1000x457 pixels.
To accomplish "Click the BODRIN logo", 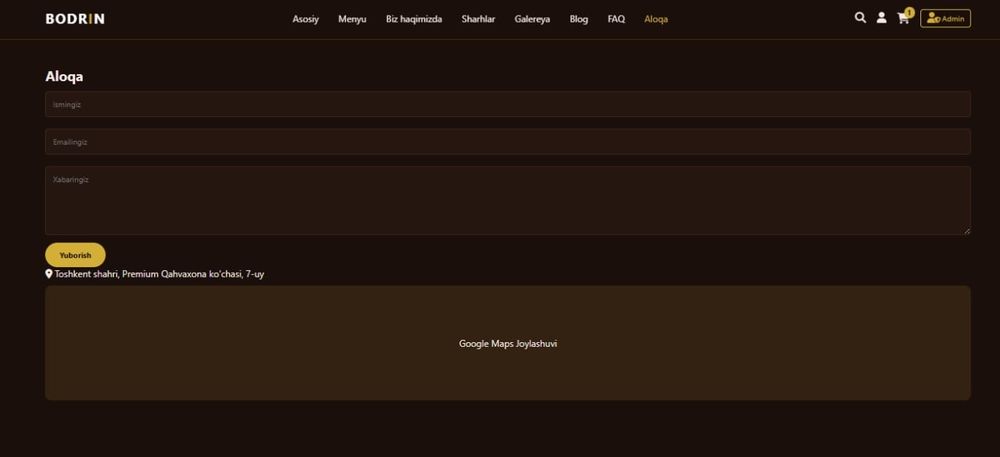I will [x=75, y=19].
